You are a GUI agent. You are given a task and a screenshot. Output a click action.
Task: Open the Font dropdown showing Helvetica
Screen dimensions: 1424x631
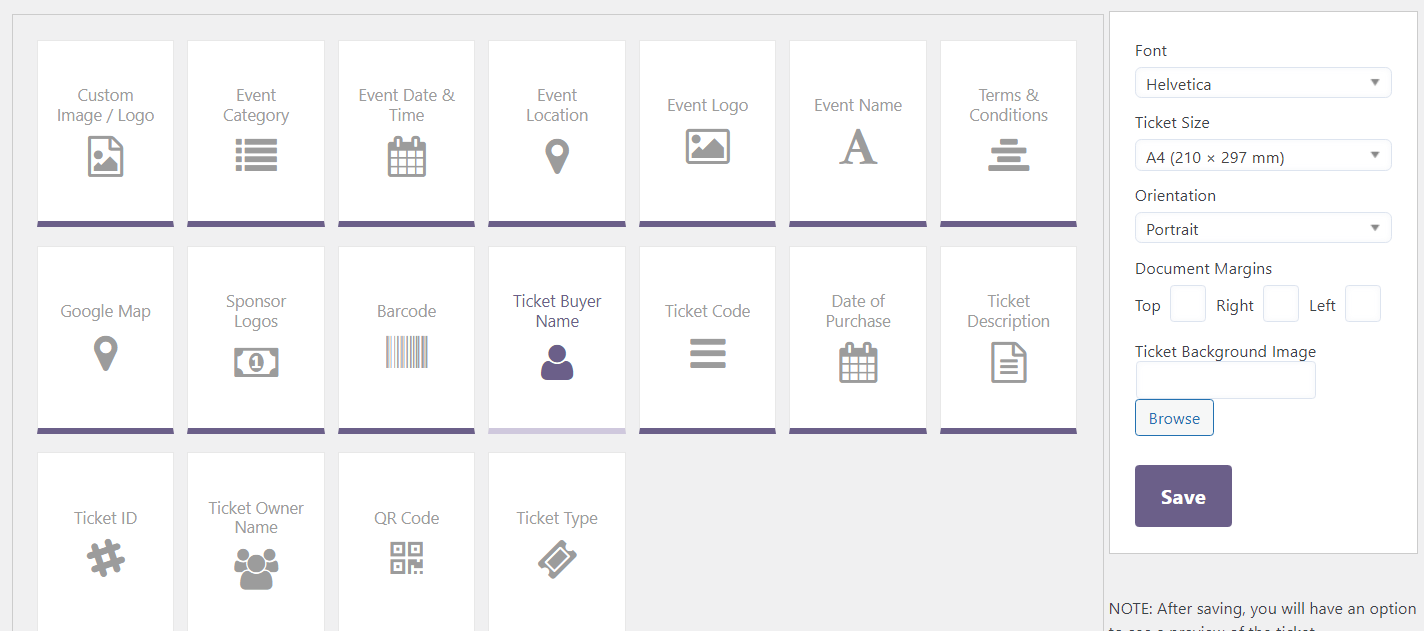(x=1263, y=83)
